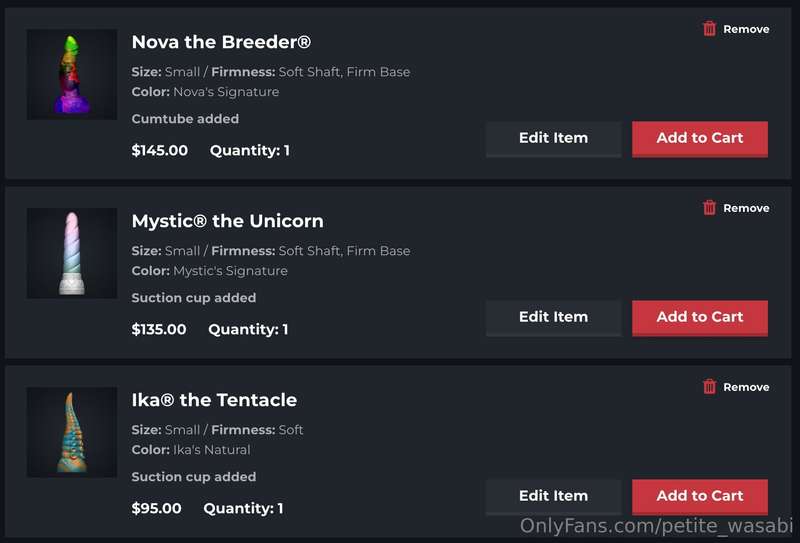Select the Ika the Tentacle product title
This screenshot has height=543, width=800.
(x=214, y=400)
